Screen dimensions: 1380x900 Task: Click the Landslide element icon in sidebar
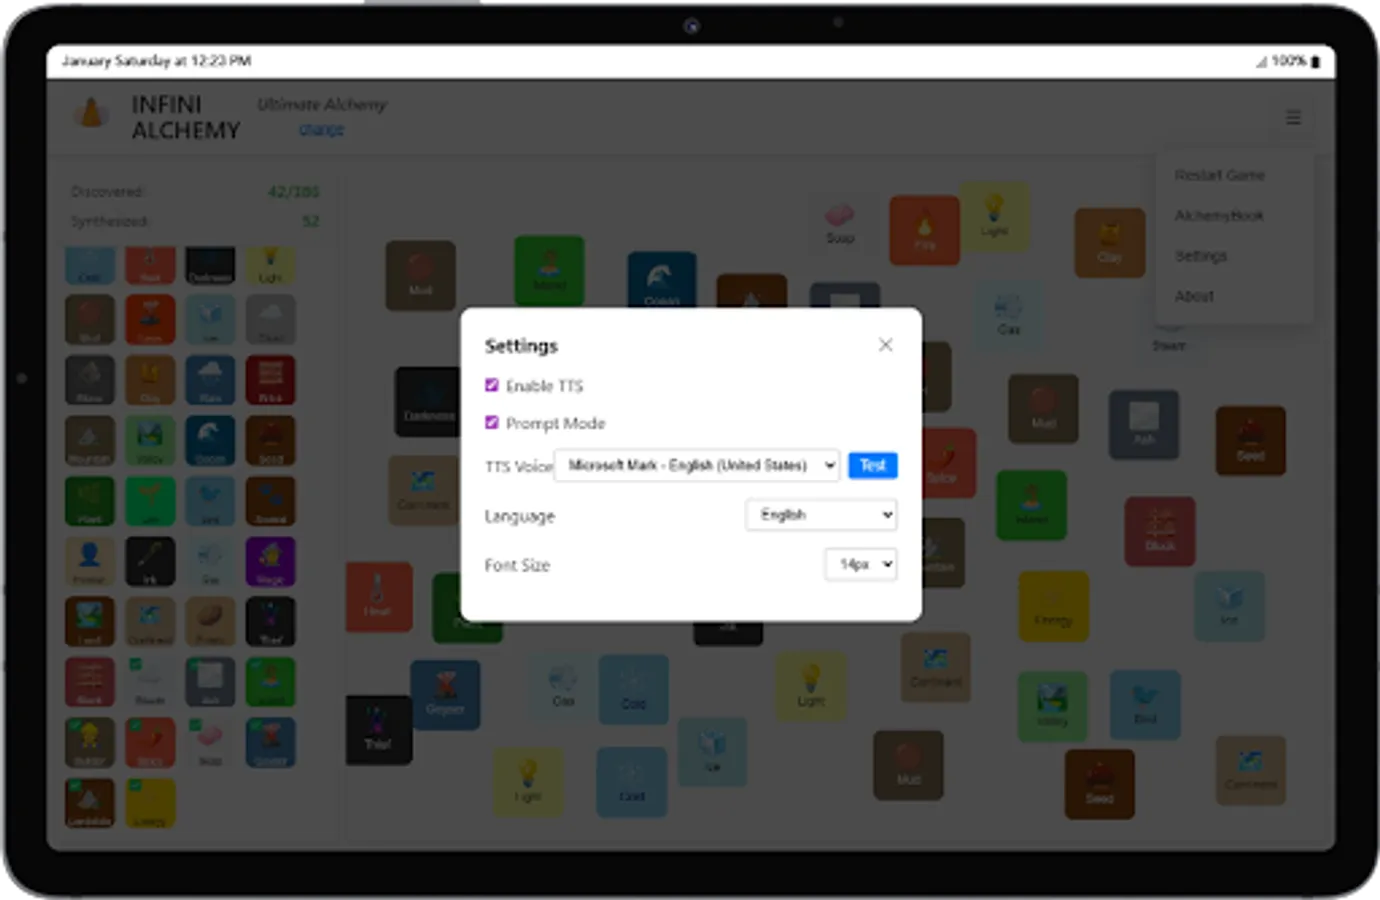(90, 802)
